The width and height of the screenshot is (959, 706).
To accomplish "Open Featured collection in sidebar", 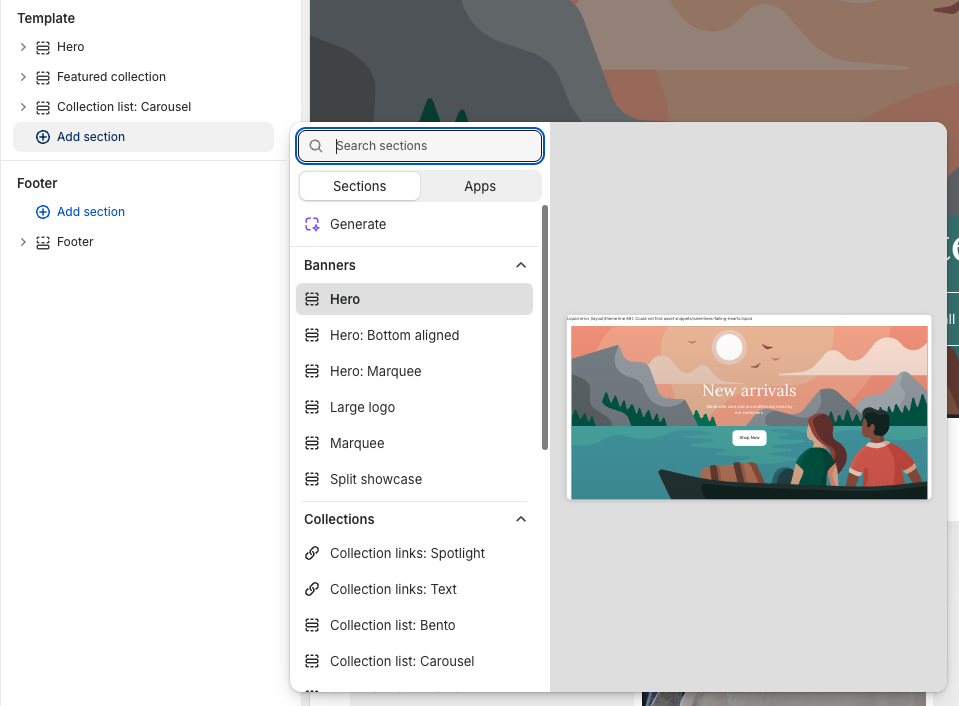I will 111,77.
